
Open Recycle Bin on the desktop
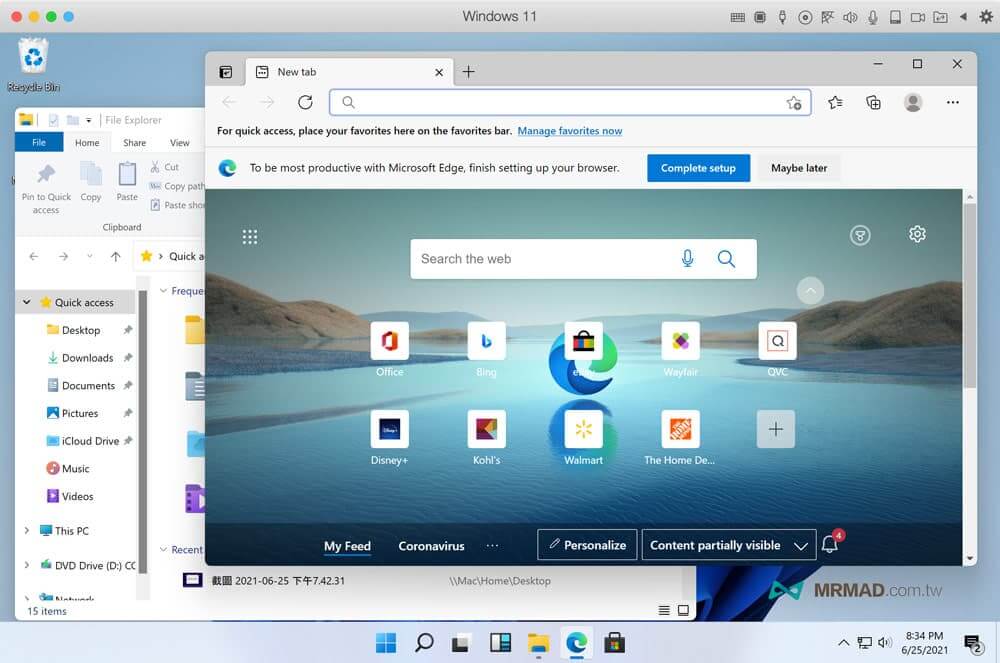33,65
